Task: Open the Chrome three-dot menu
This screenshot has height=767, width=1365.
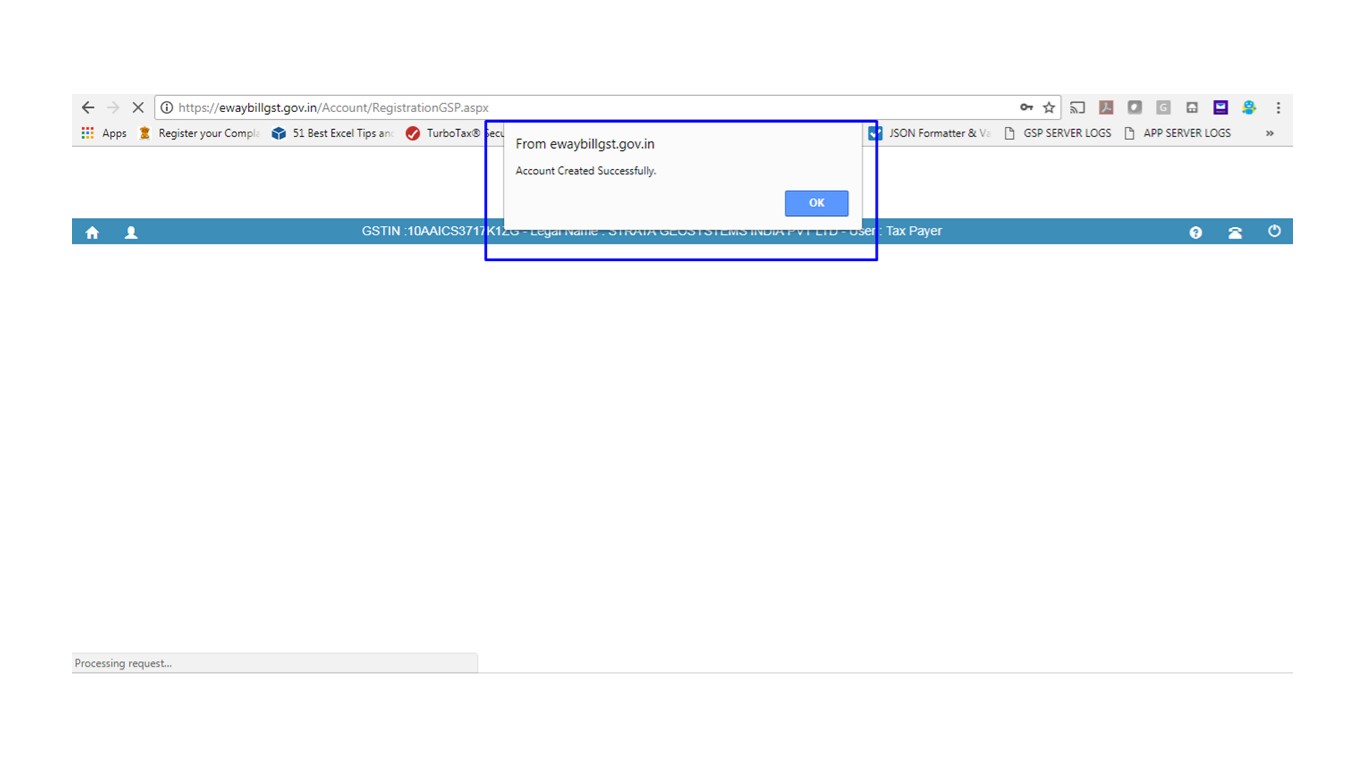Action: coord(1278,107)
